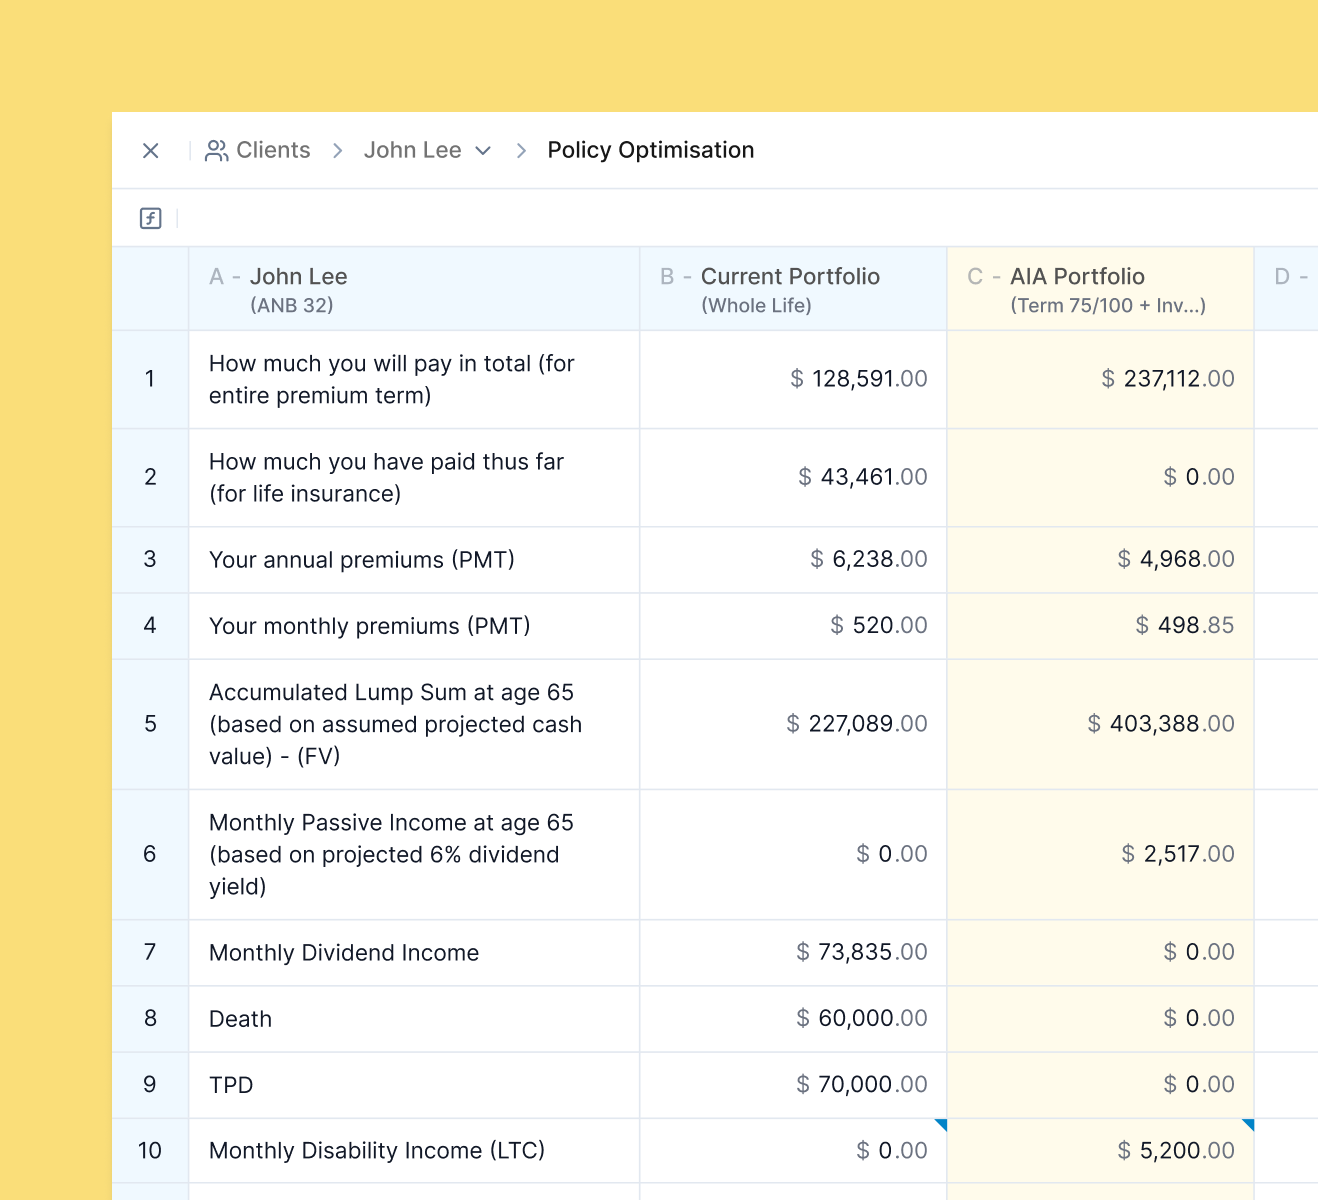Select row 1 number header
Image resolution: width=1318 pixels, height=1200 pixels.
(x=150, y=379)
